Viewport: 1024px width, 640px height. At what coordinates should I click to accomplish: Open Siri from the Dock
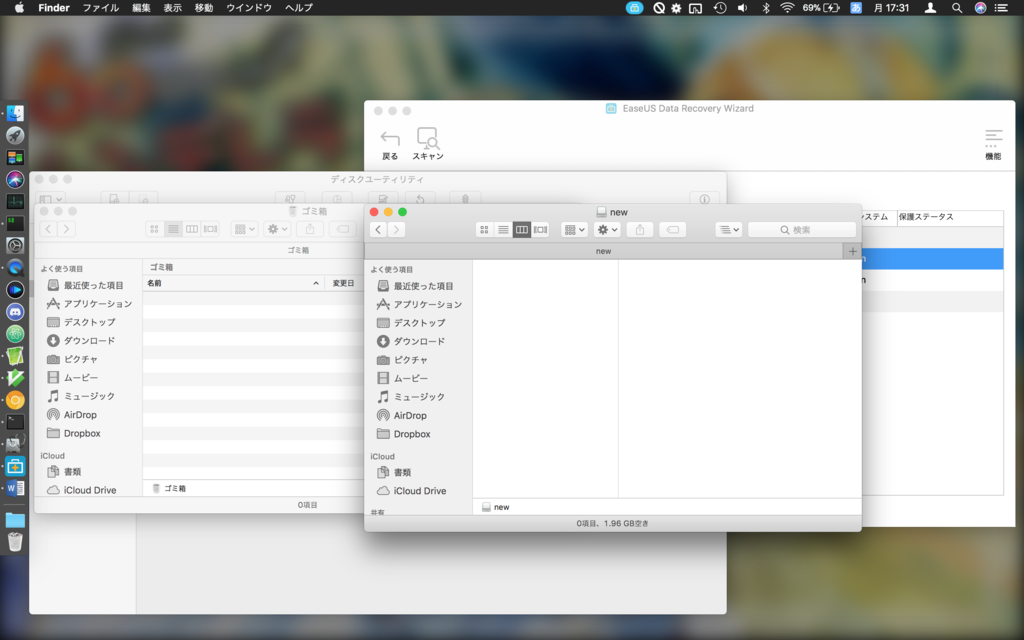[x=15, y=179]
